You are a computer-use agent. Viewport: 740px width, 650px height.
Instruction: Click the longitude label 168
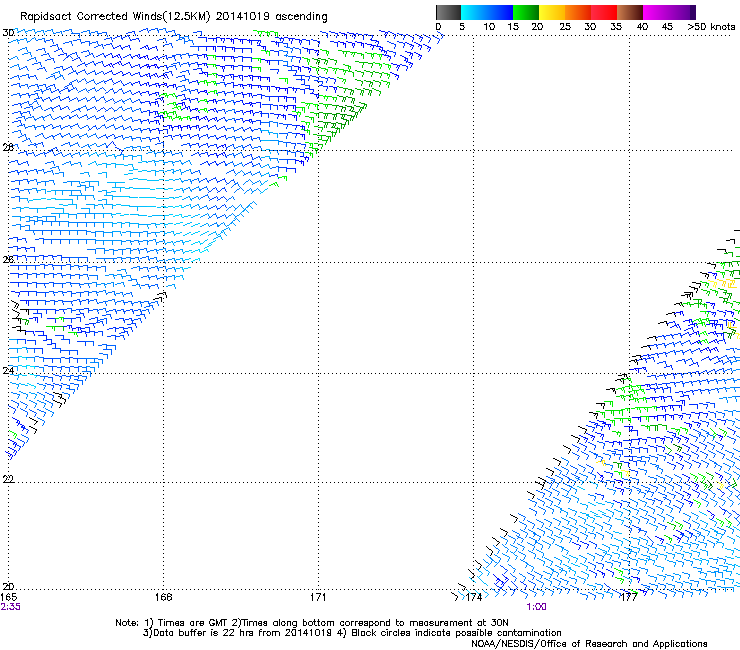(x=163, y=597)
